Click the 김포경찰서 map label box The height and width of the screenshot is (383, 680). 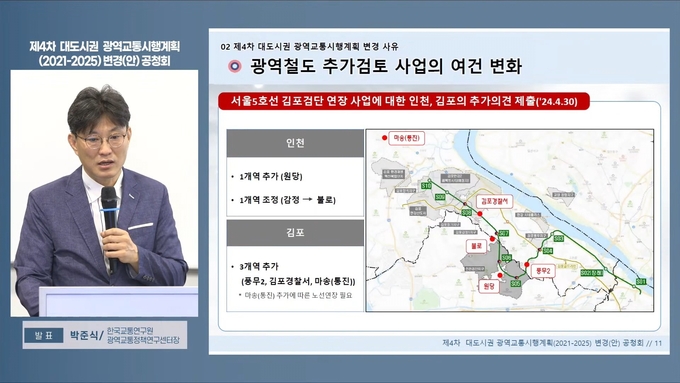pos(494,201)
